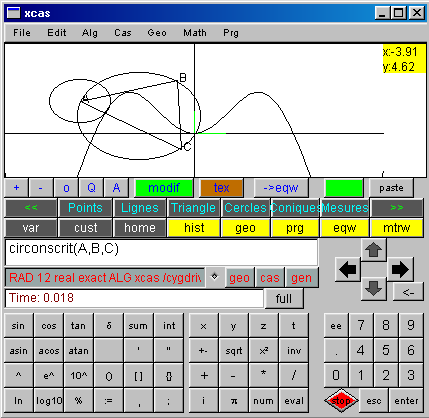Click the right arrow navigation key

(400, 269)
